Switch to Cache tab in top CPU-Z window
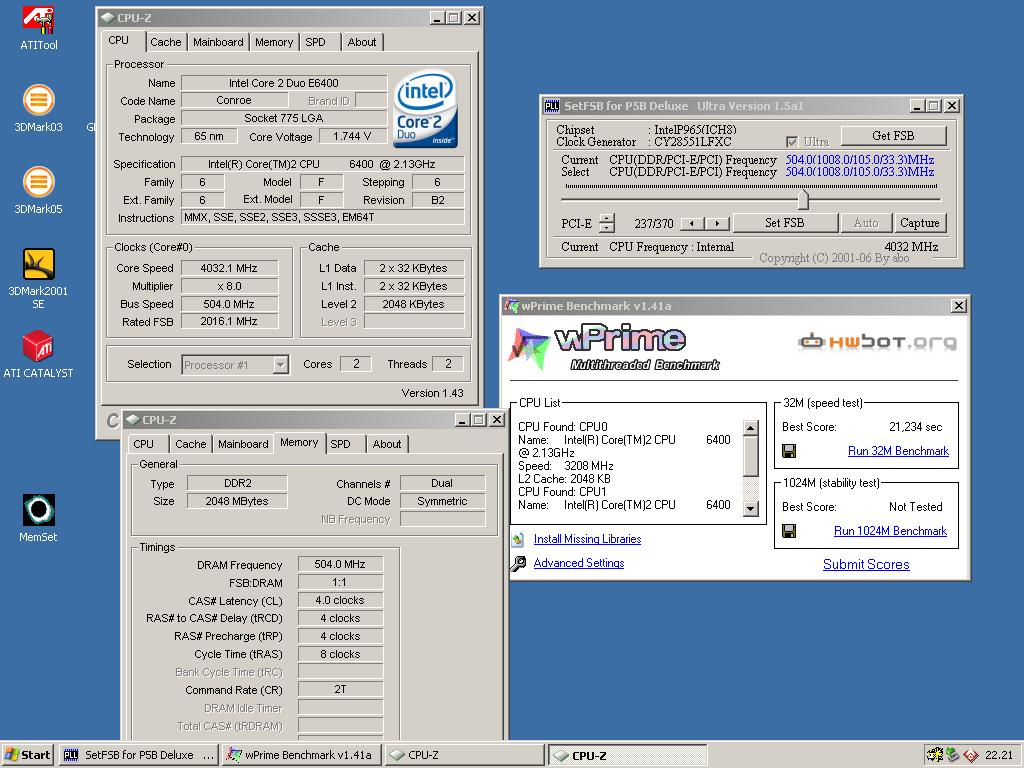This screenshot has height=768, width=1024. [x=165, y=42]
